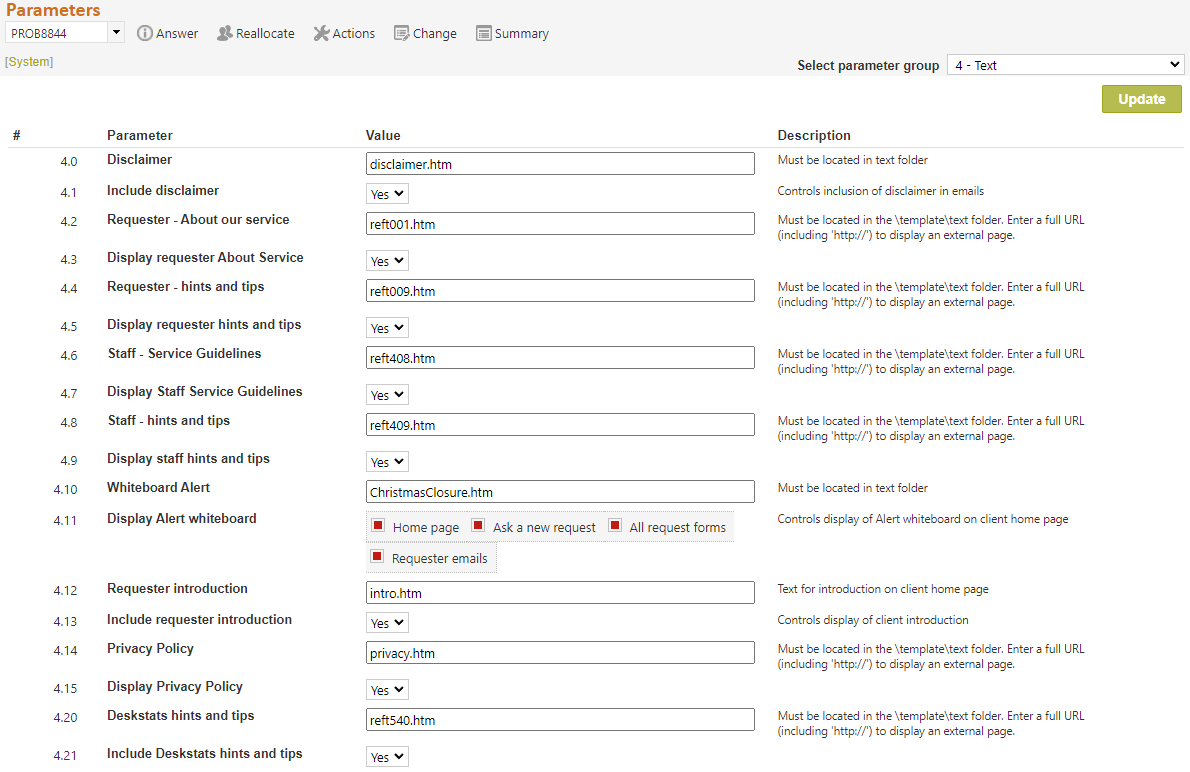Click the 'Parameter' column header
Image resolution: width=1190 pixels, height=772 pixels.
[140, 135]
